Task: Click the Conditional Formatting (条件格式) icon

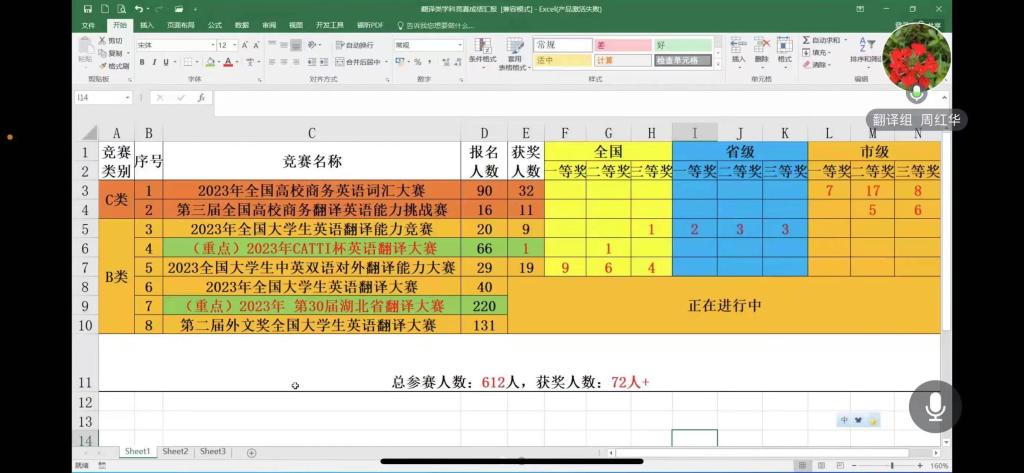Action: [x=482, y=50]
